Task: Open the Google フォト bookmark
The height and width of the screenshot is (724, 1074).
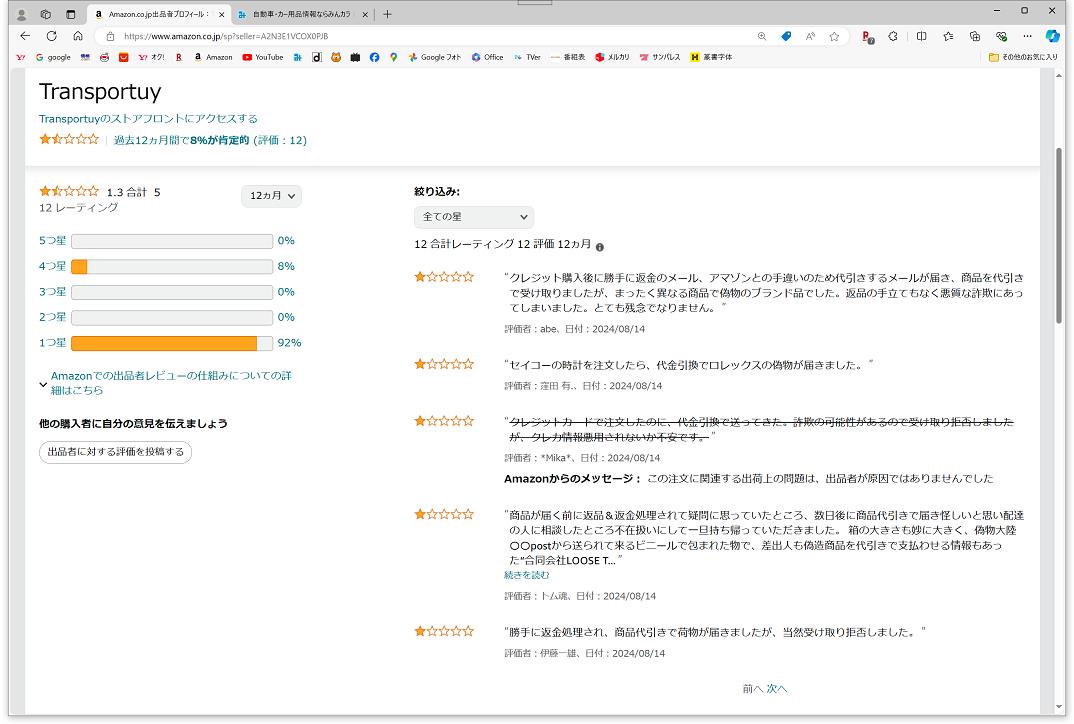Action: pos(435,58)
